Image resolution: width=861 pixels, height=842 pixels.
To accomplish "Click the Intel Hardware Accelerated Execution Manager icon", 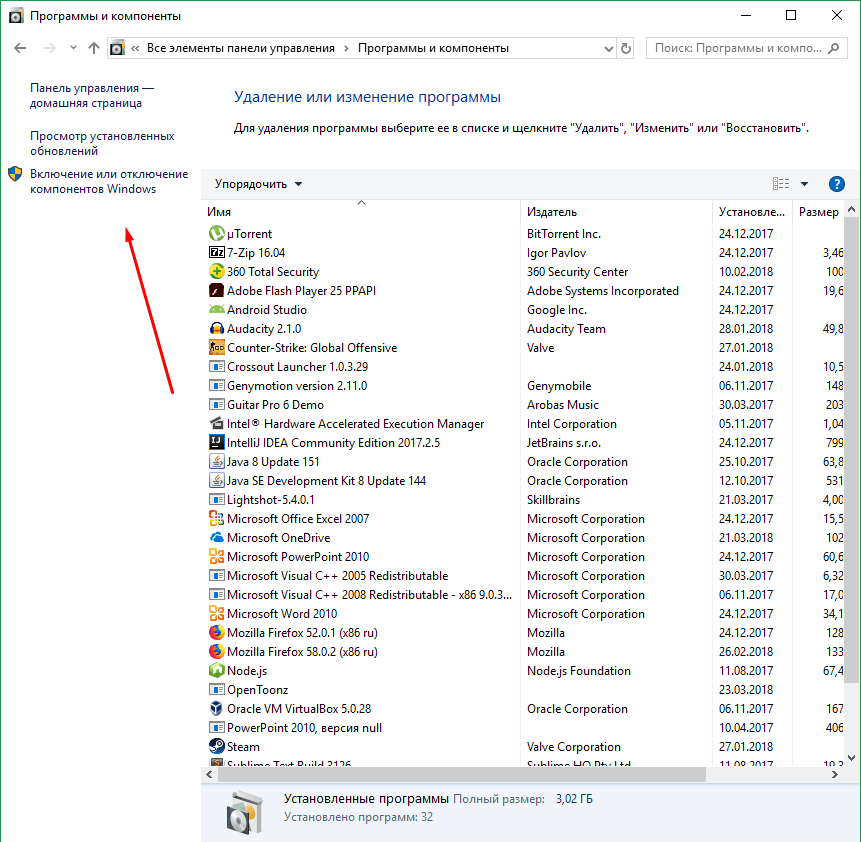I will pos(216,423).
